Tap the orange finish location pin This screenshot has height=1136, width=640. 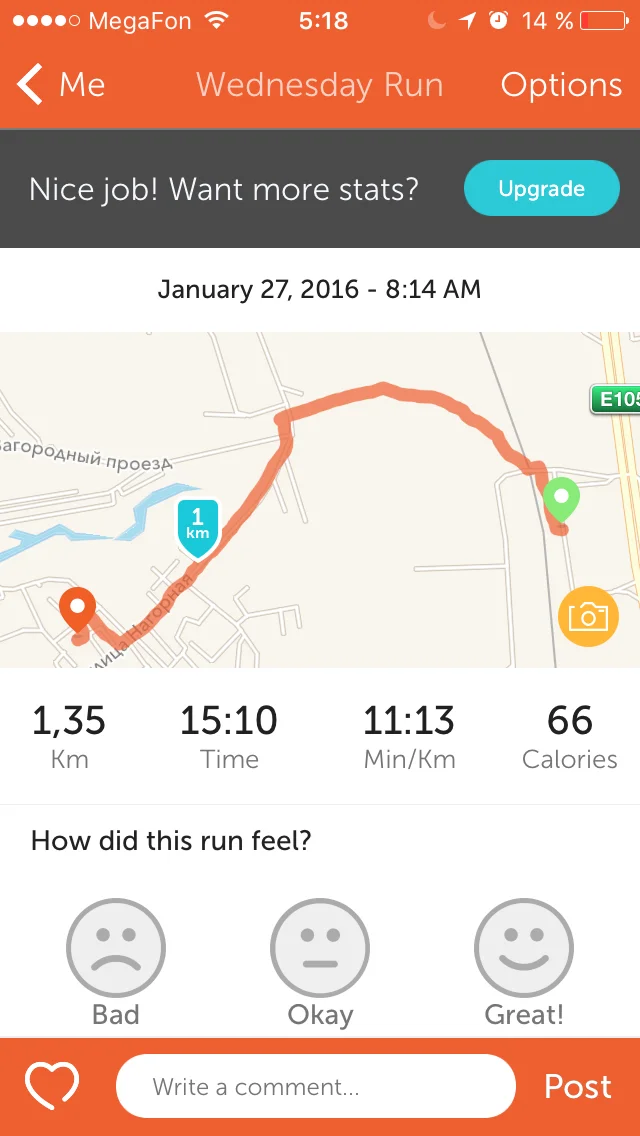pyautogui.click(x=77, y=609)
